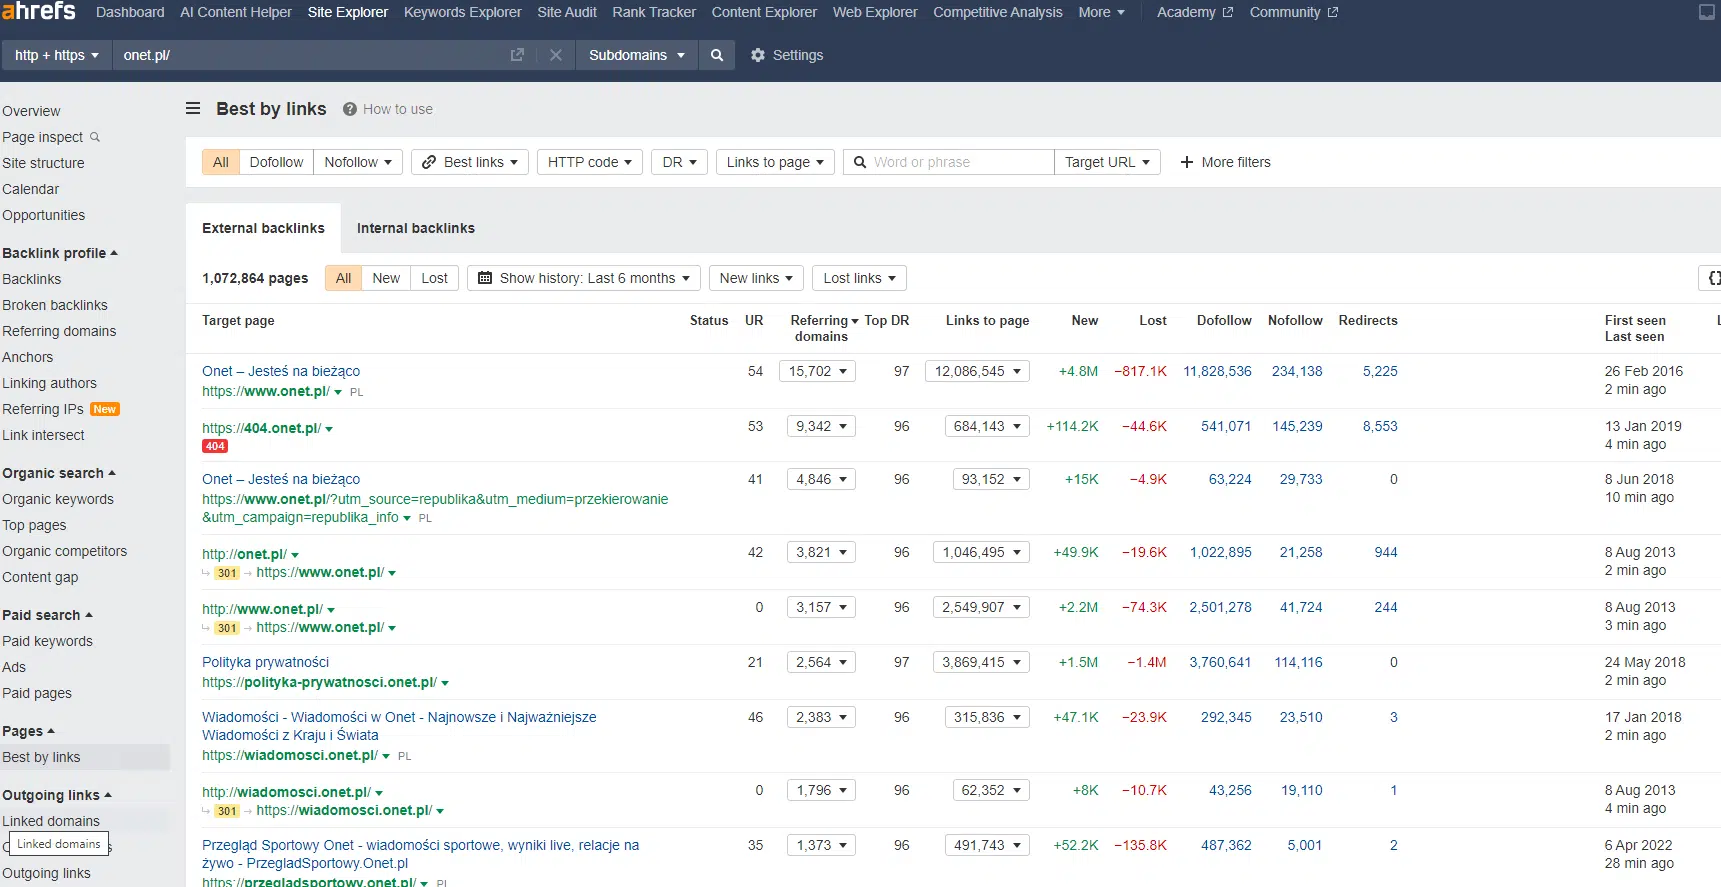1721x887 pixels.
Task: Open the More menu in top navigation
Action: pyautogui.click(x=1101, y=12)
